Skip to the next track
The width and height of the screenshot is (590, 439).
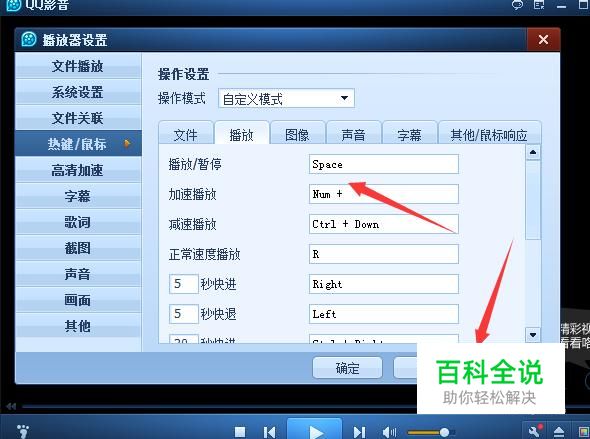pos(359,432)
